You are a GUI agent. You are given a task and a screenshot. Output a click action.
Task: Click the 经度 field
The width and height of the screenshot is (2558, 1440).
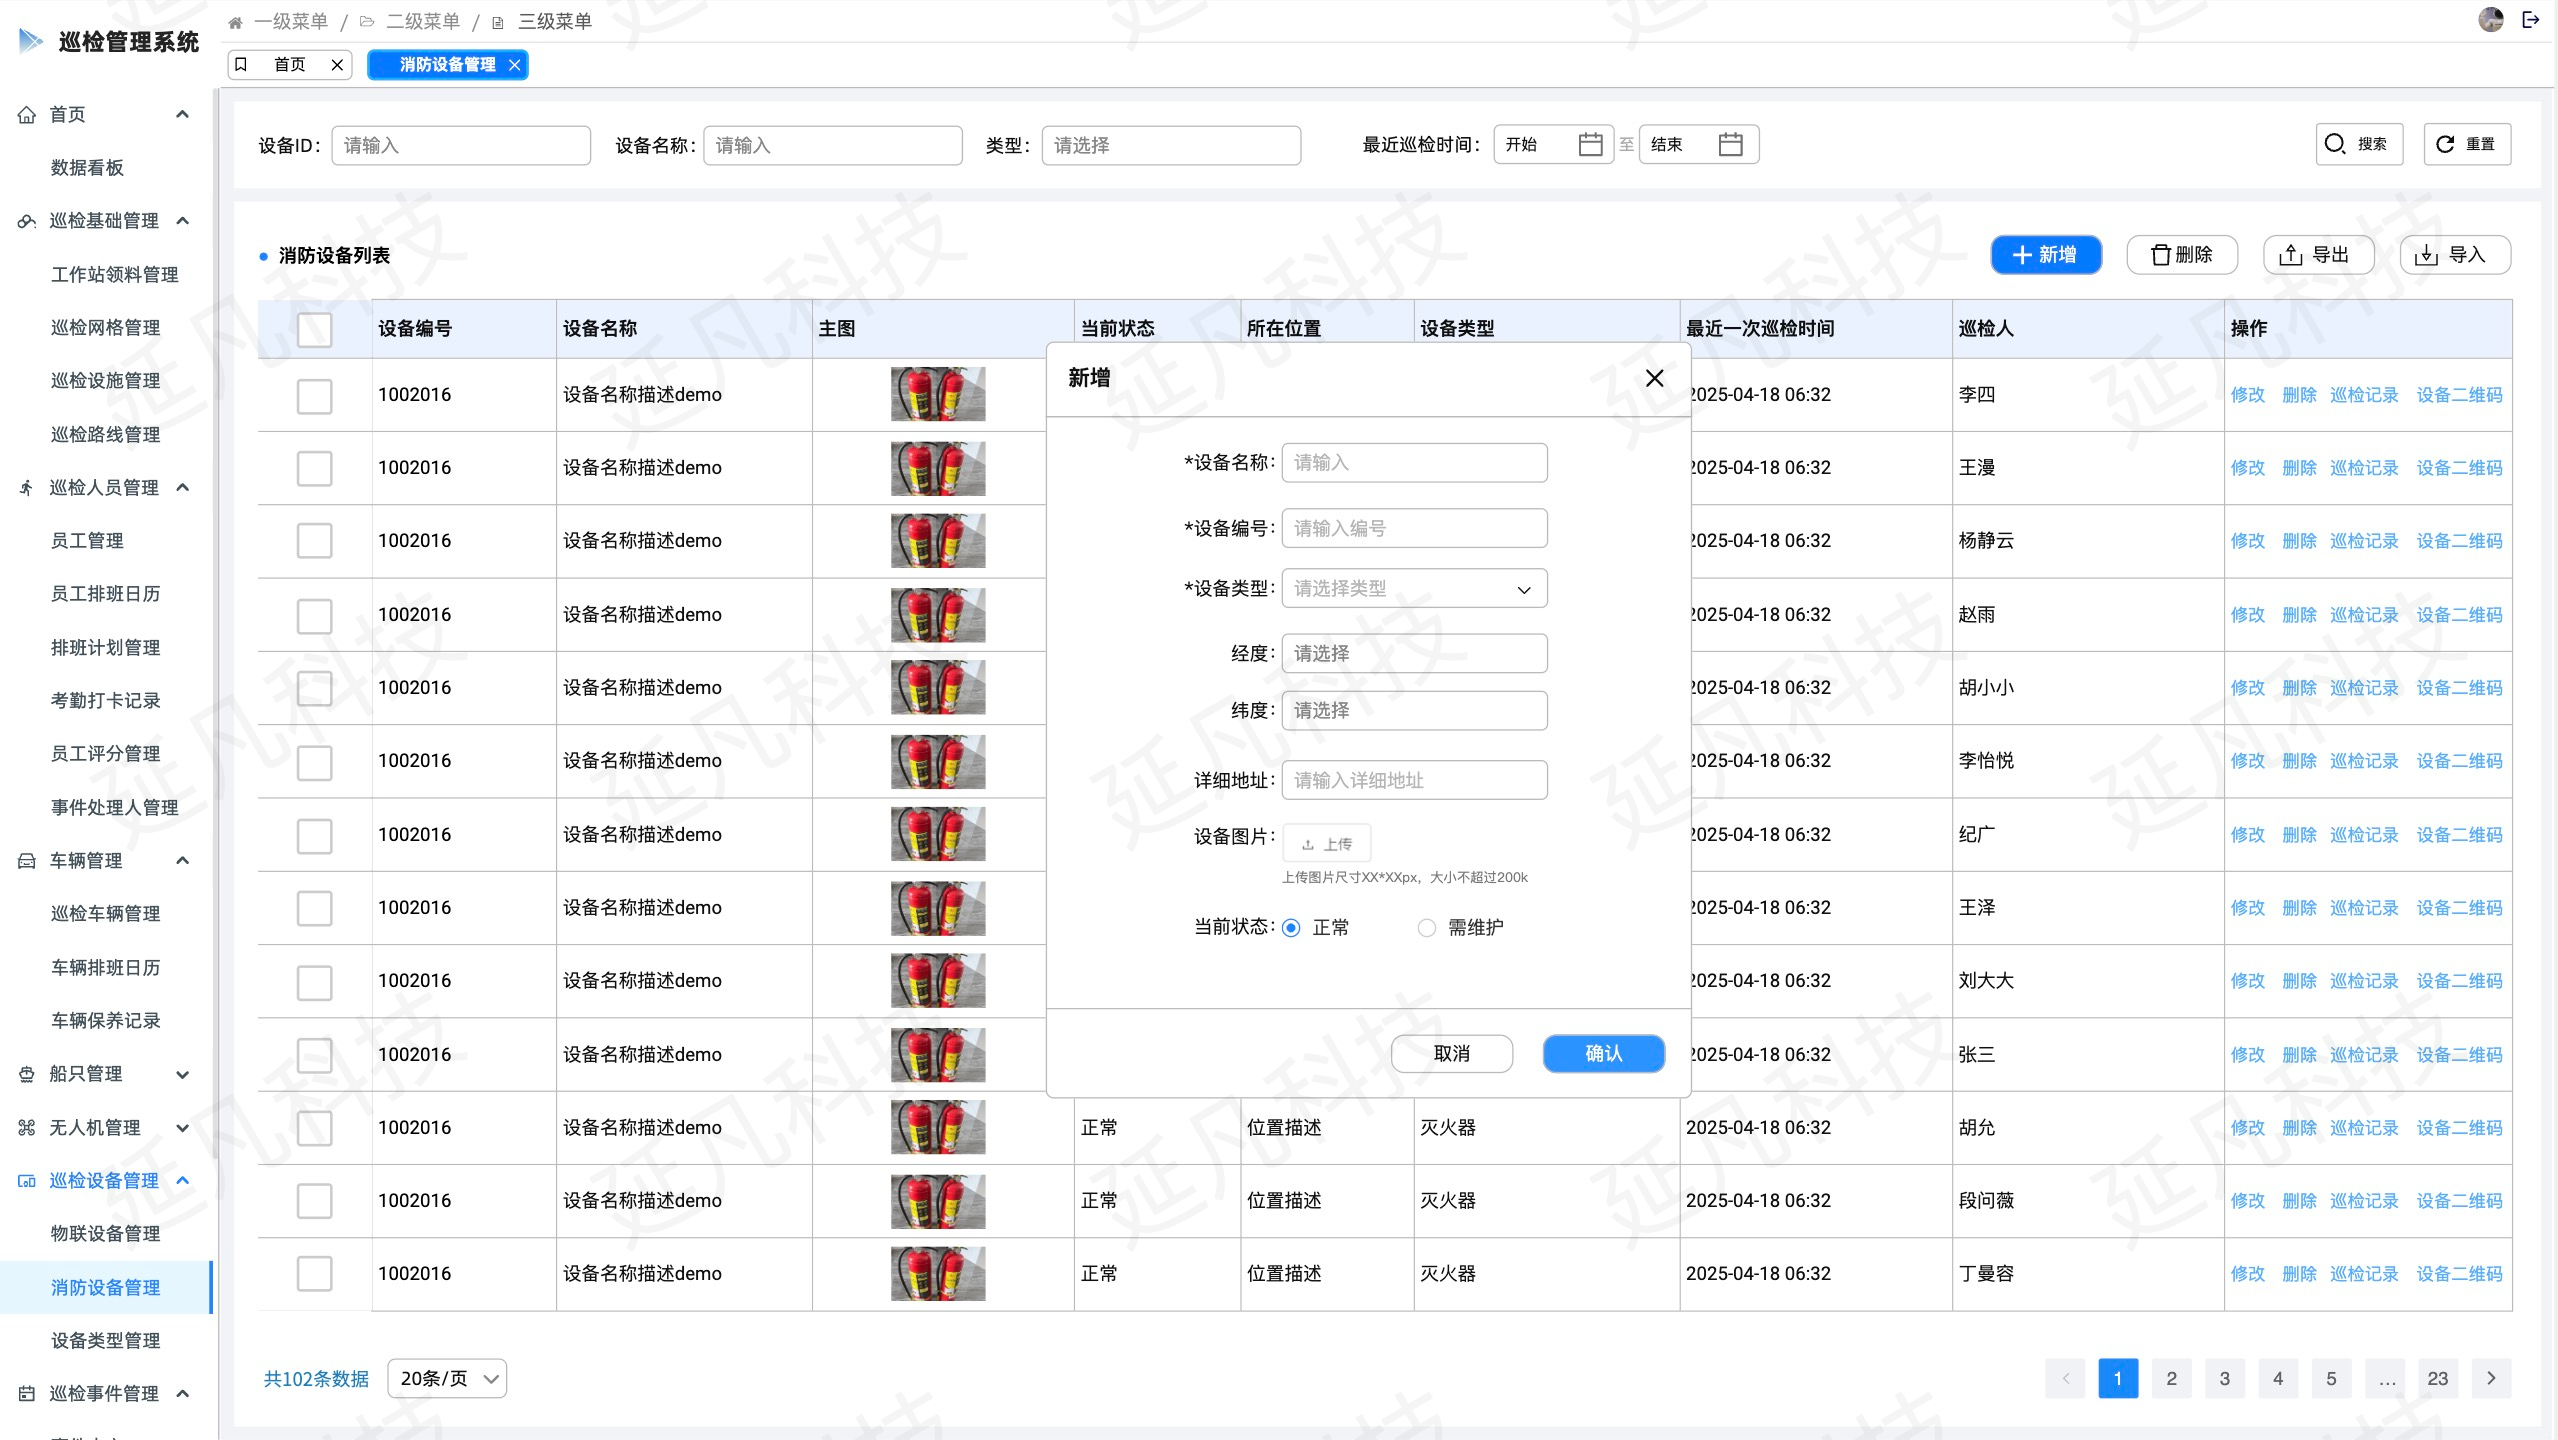[1414, 653]
